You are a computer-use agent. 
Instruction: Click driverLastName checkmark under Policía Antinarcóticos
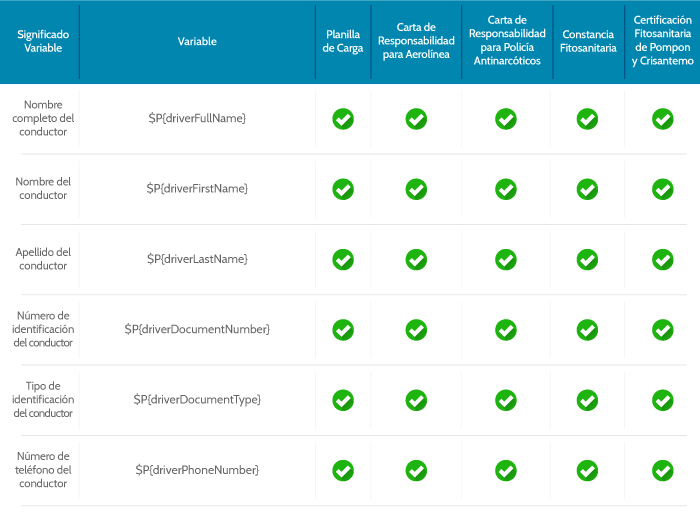pyautogui.click(x=506, y=259)
